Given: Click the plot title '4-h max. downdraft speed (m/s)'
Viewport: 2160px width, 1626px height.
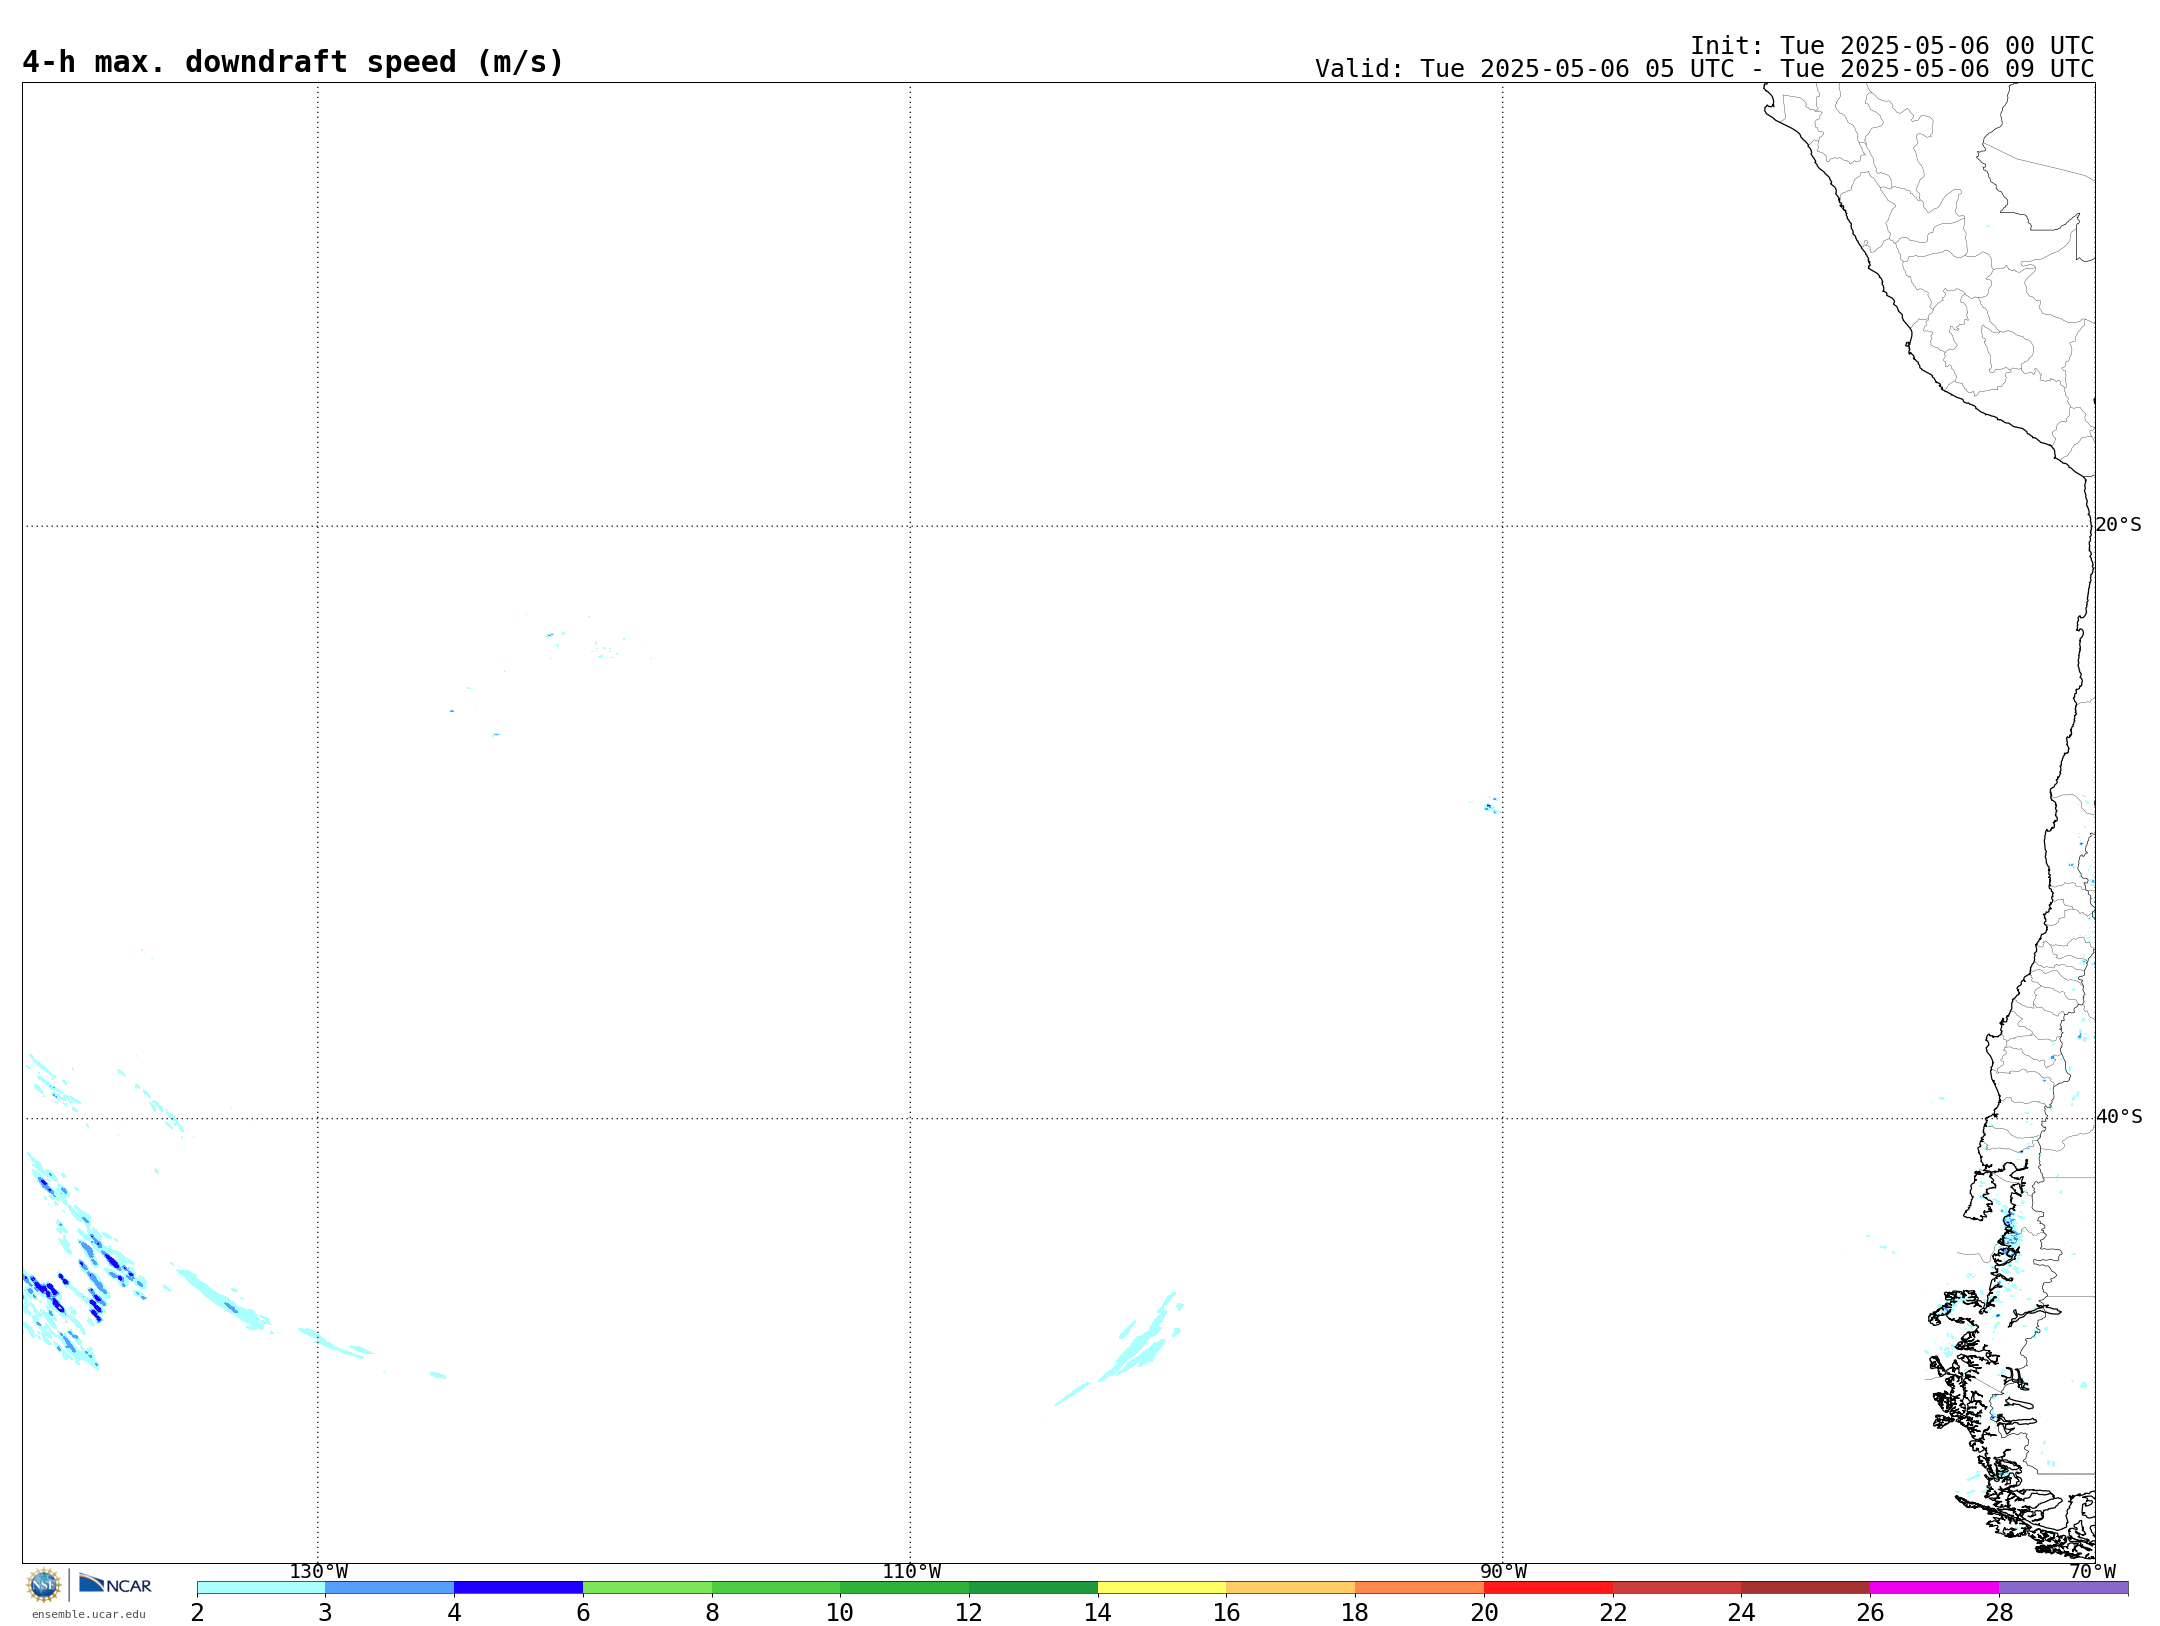Looking at the screenshot, I should click(293, 62).
